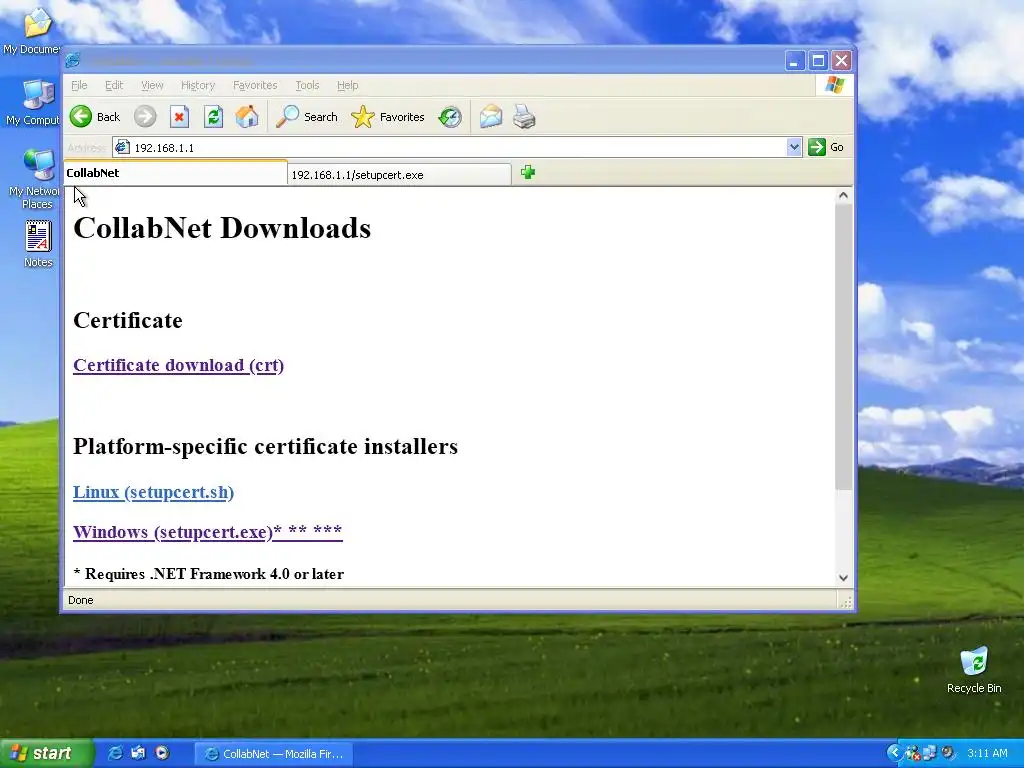Click the scrollbar down arrow

[843, 577]
